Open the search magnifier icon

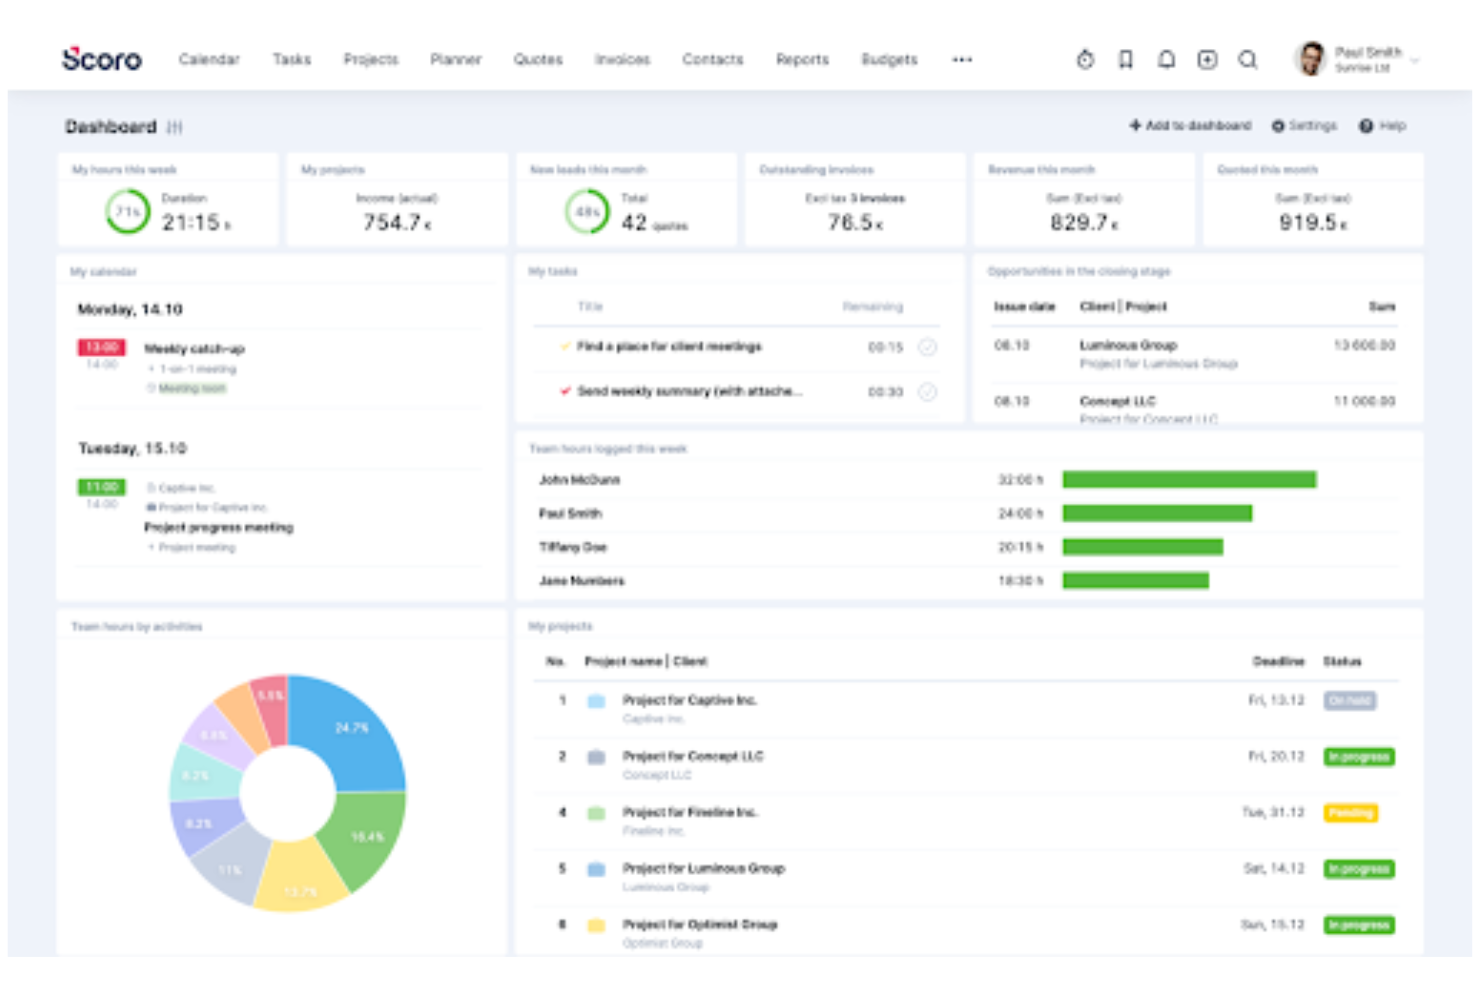tap(1248, 60)
